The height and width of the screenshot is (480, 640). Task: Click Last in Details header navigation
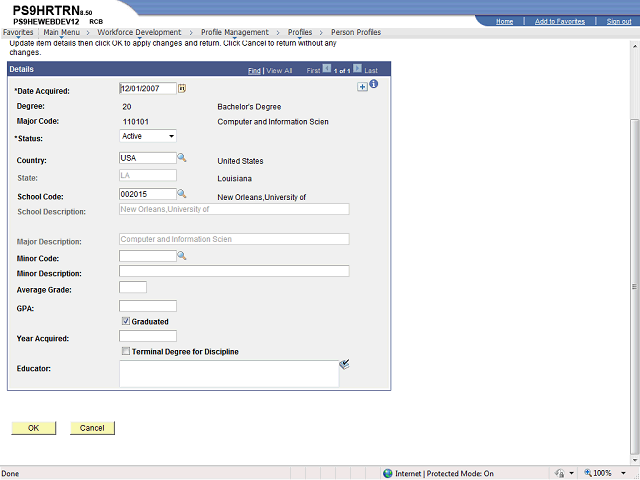click(x=371, y=71)
